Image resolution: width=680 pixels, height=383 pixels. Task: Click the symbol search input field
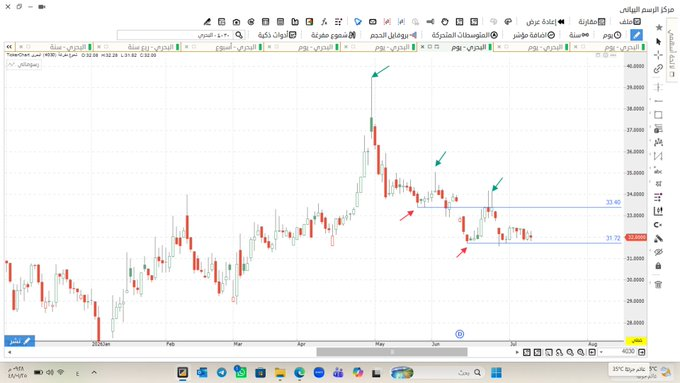pos(175,35)
